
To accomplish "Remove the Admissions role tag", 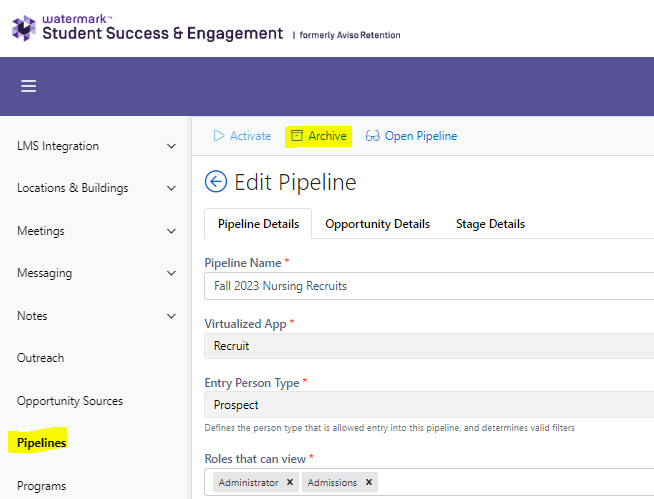I will click(x=369, y=482).
